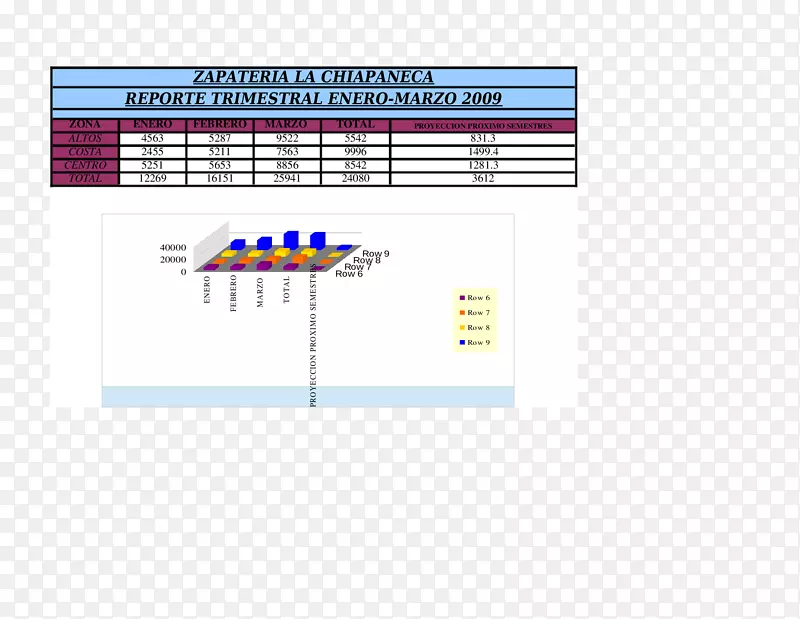The image size is (800, 619).
Task: Select the total cell 12269
Action: pos(152,178)
